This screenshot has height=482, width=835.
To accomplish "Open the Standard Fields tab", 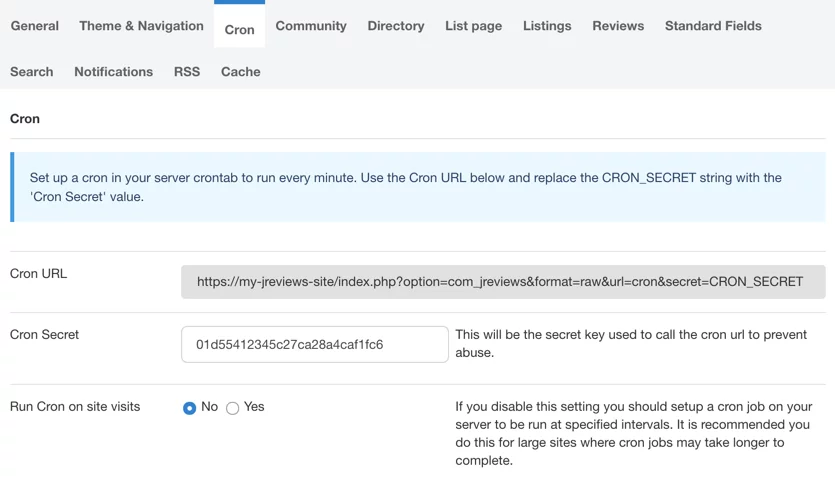I will click(x=713, y=26).
